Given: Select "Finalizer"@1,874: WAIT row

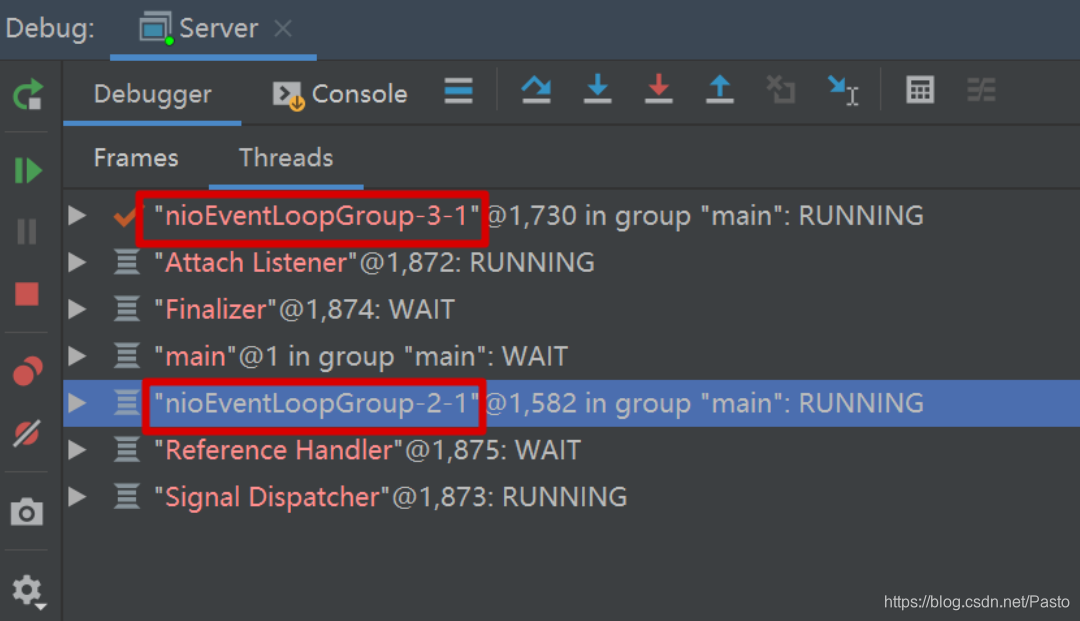Looking at the screenshot, I should pyautogui.click(x=572, y=309).
